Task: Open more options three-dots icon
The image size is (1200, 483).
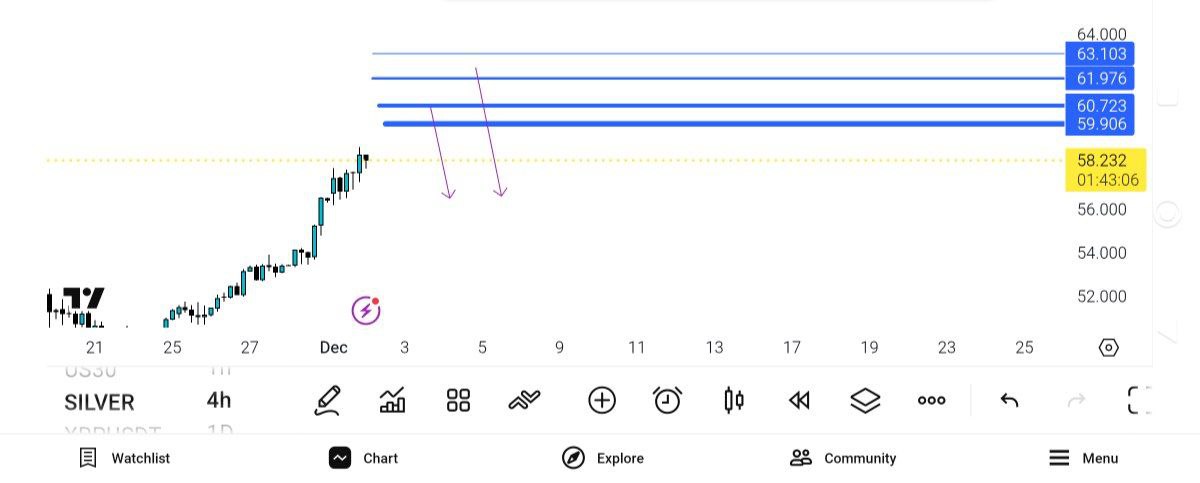Action: point(931,401)
